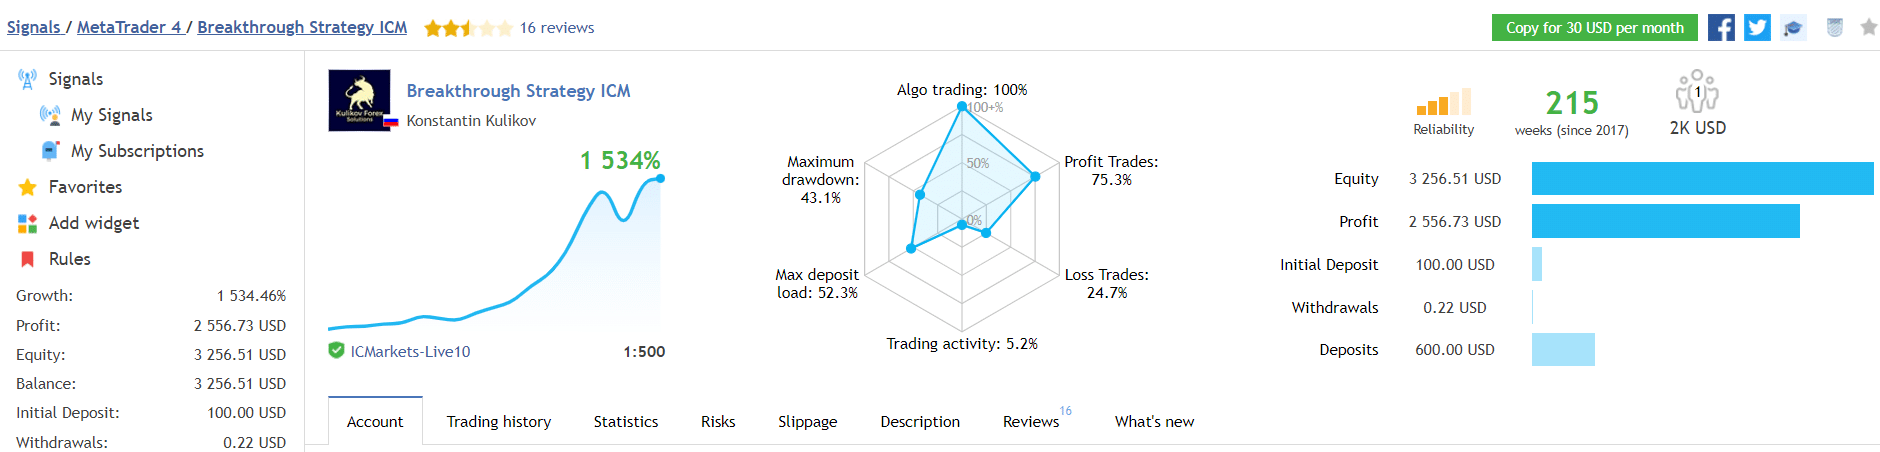Select the Risks tab
Screen dimensions: 1880x452
click(718, 422)
